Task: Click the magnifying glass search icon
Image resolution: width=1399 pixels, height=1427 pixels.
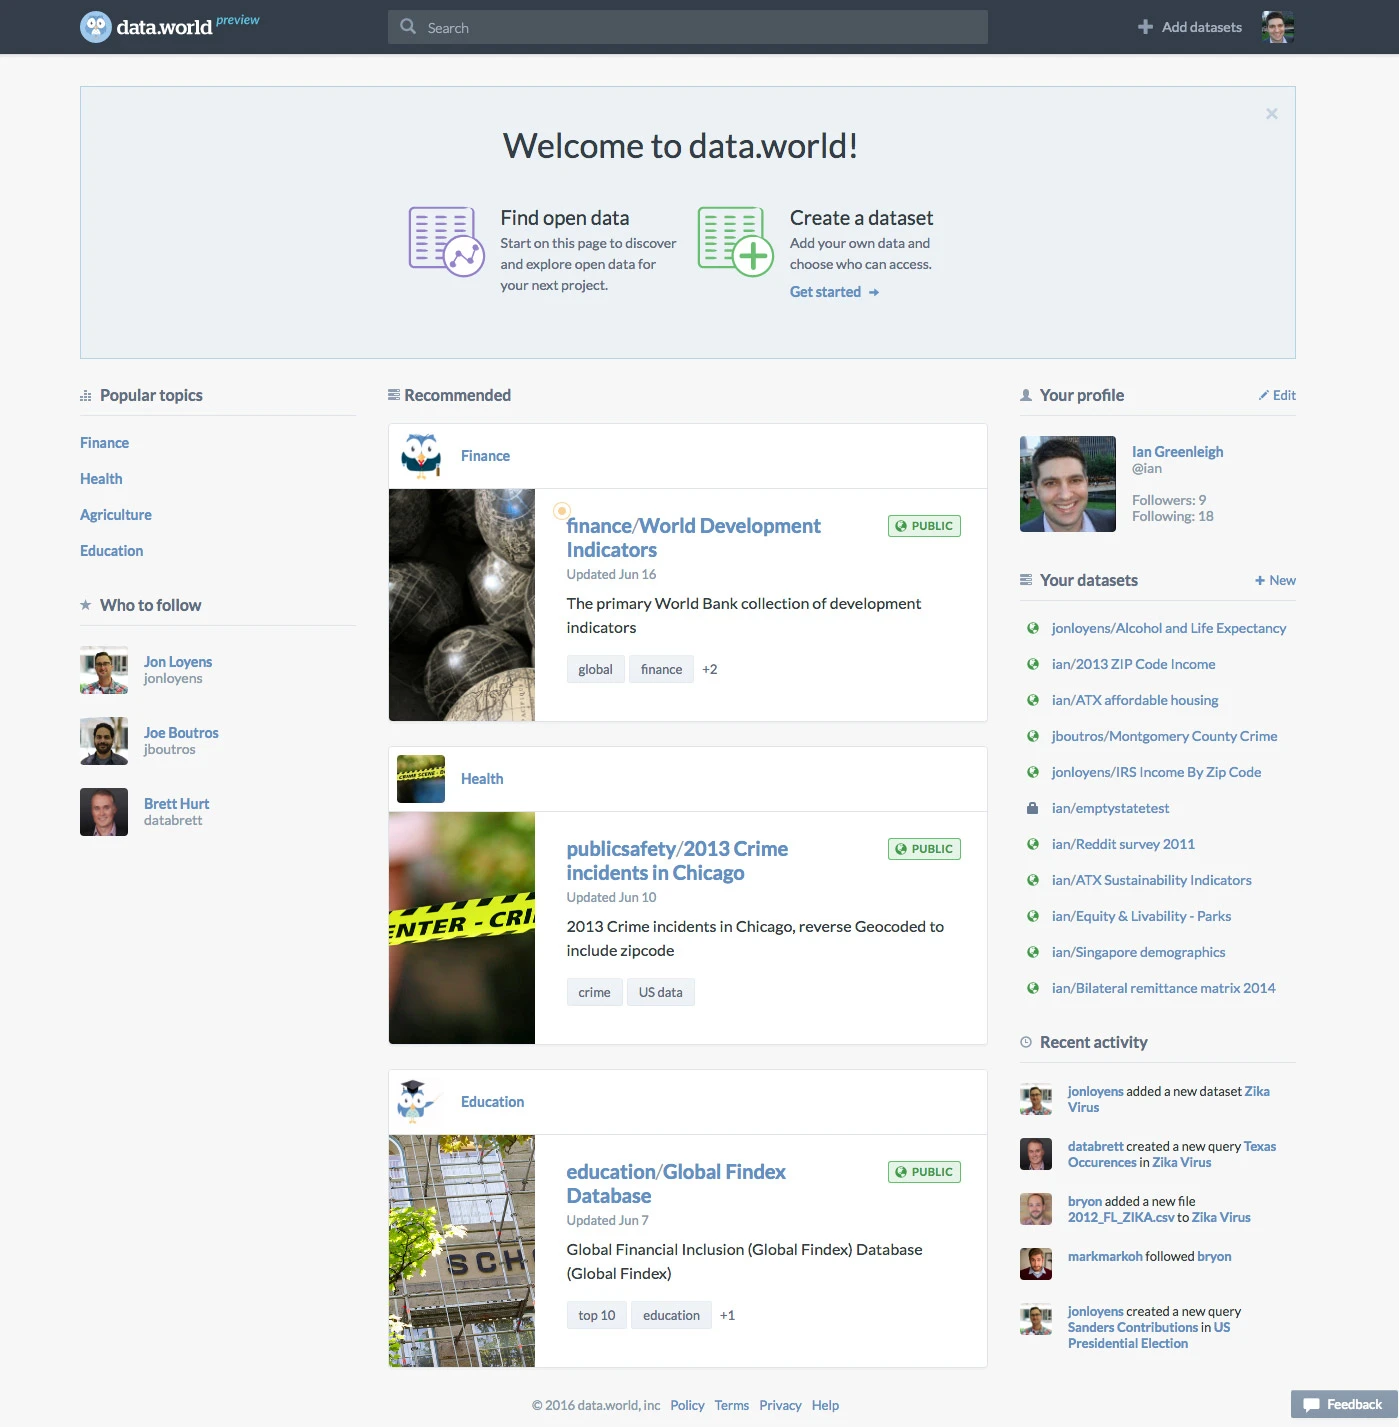Action: [x=408, y=27]
